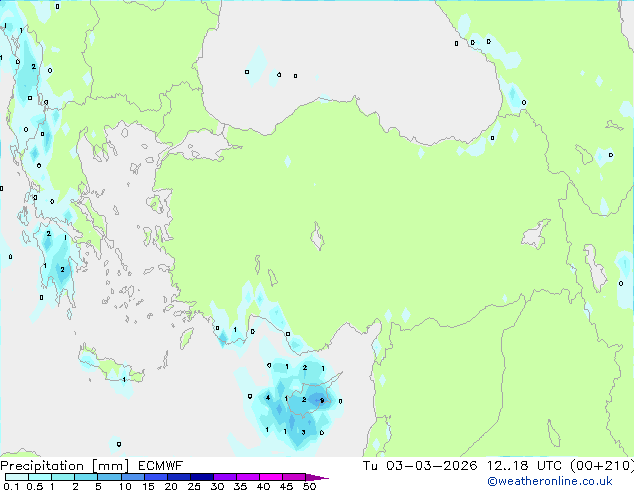Click the '0.5' legend scale label
634x490 pixels.
tap(35, 486)
